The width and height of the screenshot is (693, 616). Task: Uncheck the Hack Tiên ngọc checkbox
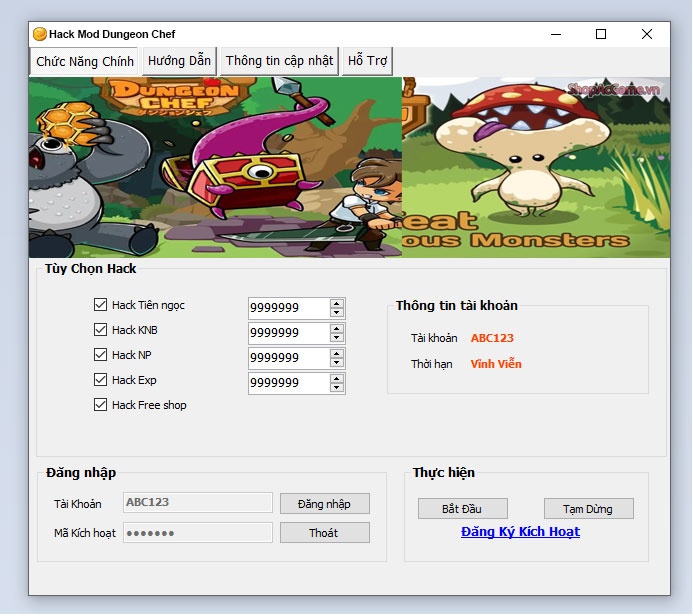click(x=100, y=304)
